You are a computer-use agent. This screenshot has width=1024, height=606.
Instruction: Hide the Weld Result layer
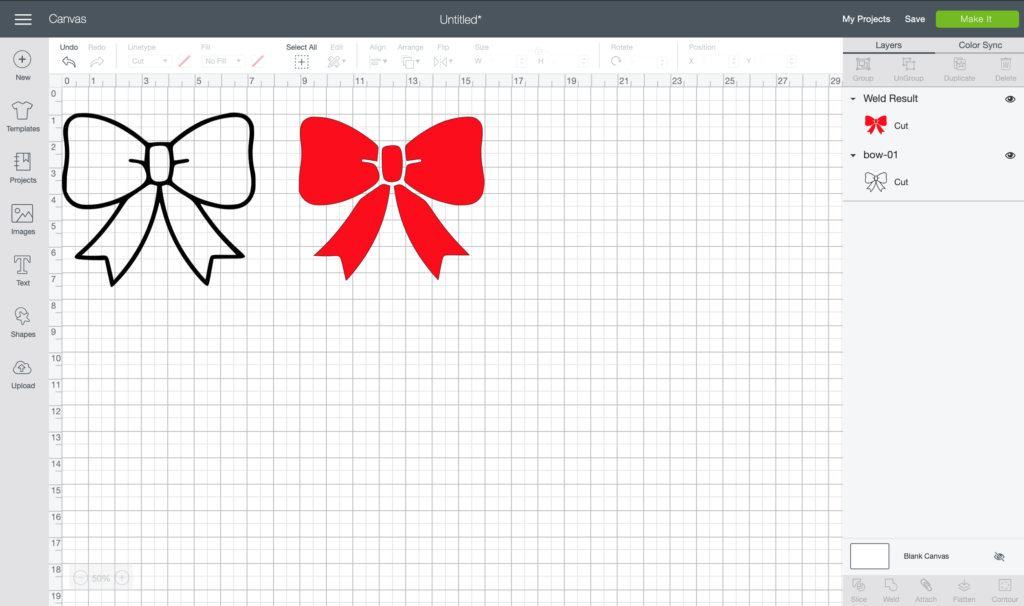[x=1010, y=99]
